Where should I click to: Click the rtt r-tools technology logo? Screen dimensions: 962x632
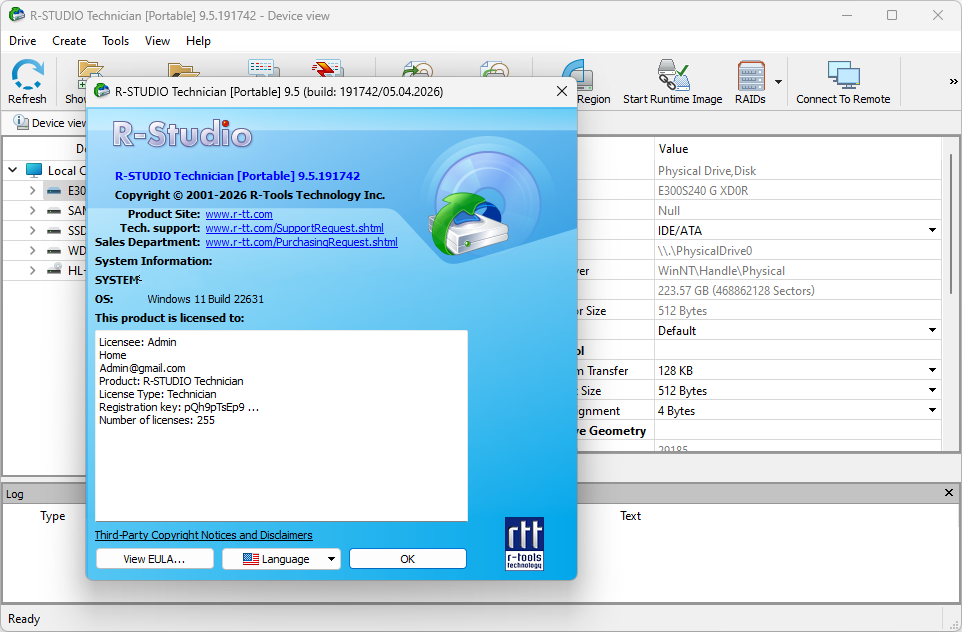pos(524,544)
